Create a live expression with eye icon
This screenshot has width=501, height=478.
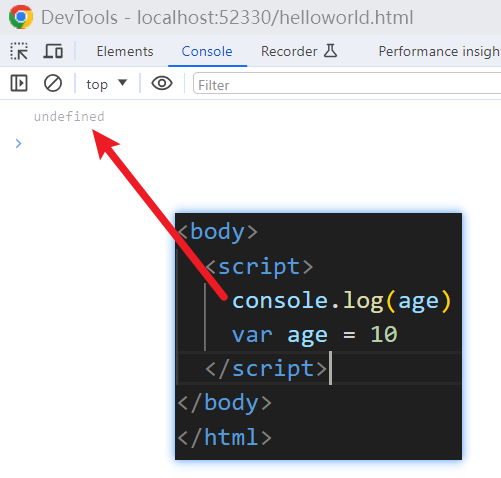162,83
